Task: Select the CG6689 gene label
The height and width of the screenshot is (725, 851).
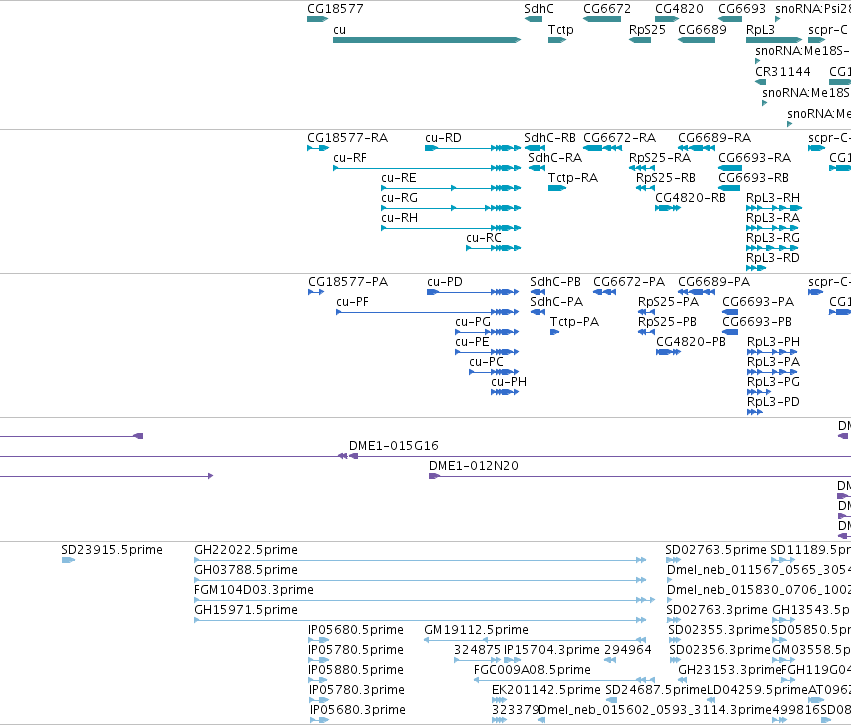Action: [x=702, y=30]
